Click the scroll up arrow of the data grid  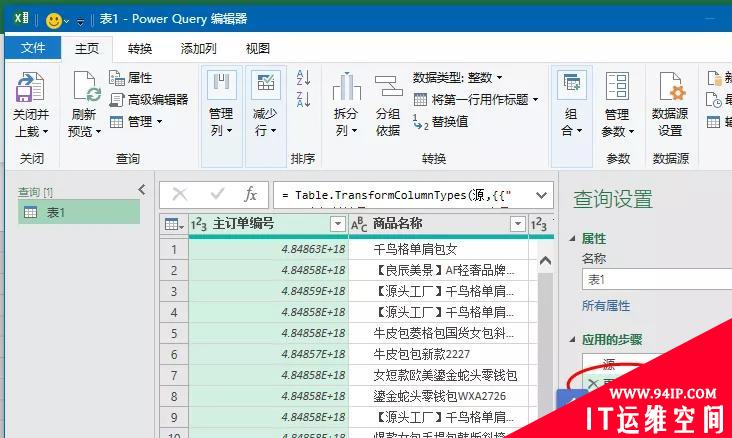click(x=545, y=261)
